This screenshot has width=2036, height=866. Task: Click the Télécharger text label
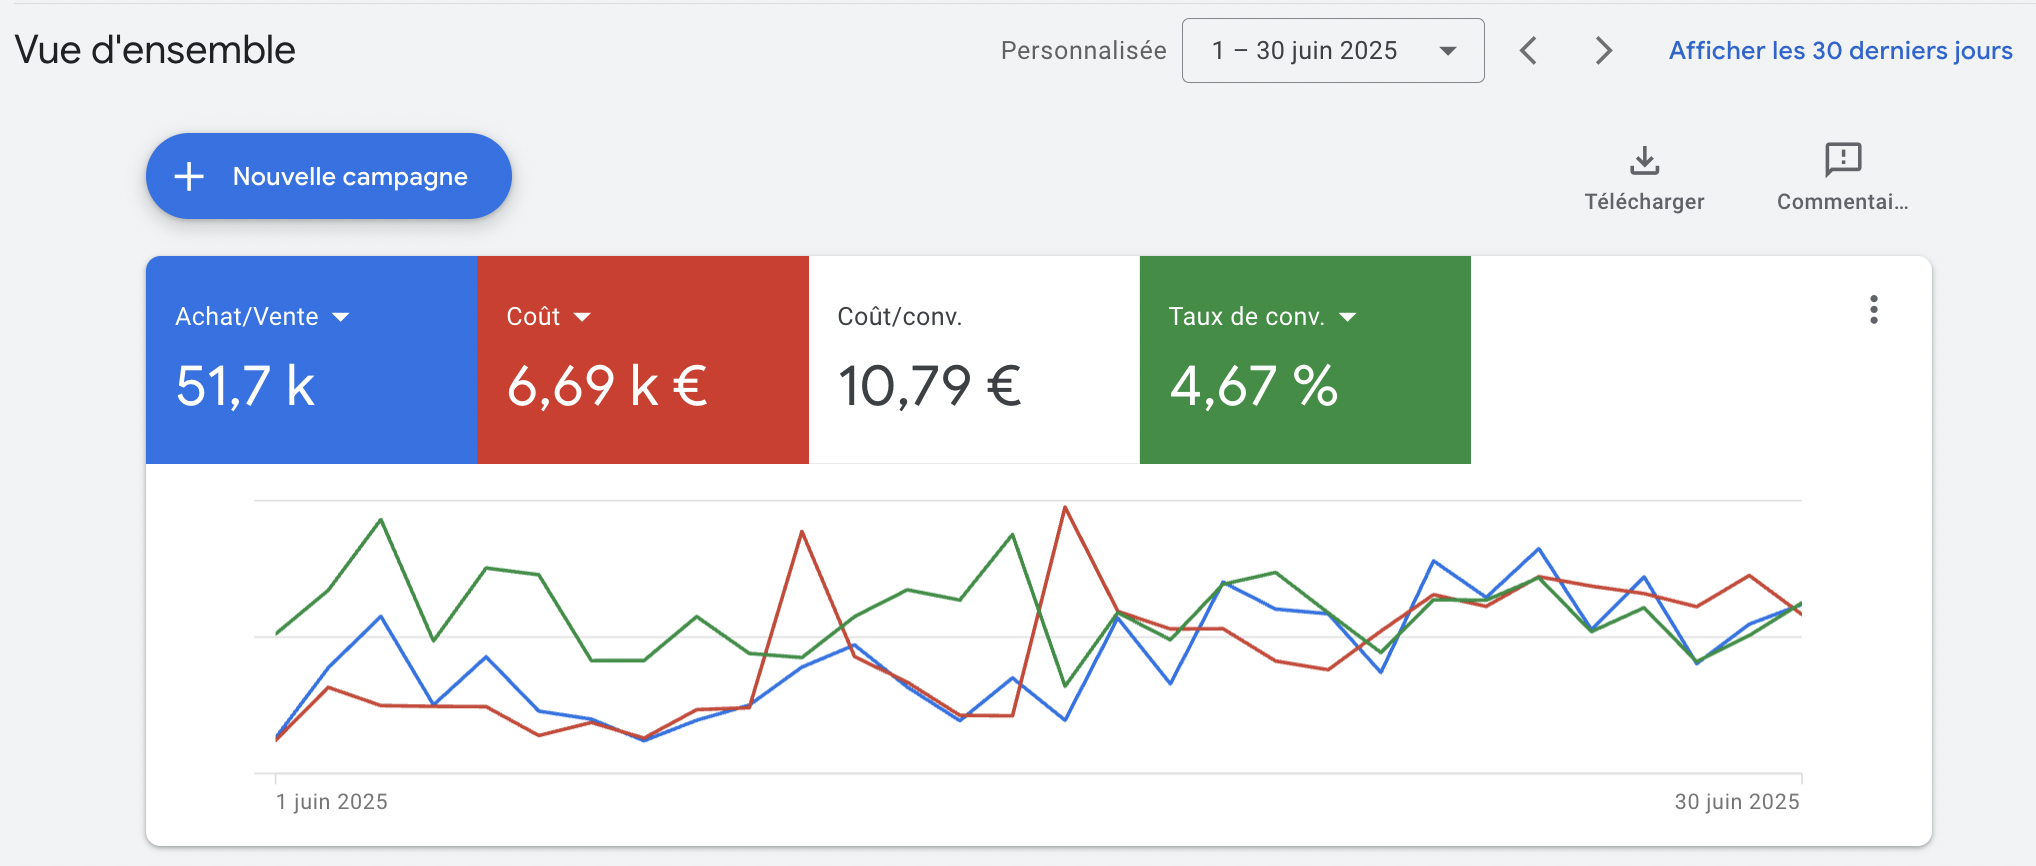(x=1644, y=202)
